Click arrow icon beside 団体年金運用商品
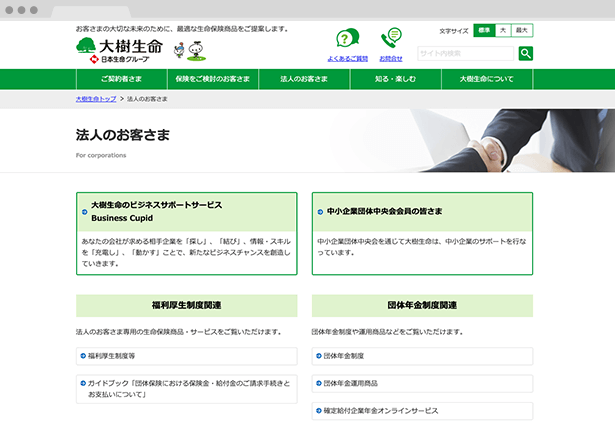 319,383
